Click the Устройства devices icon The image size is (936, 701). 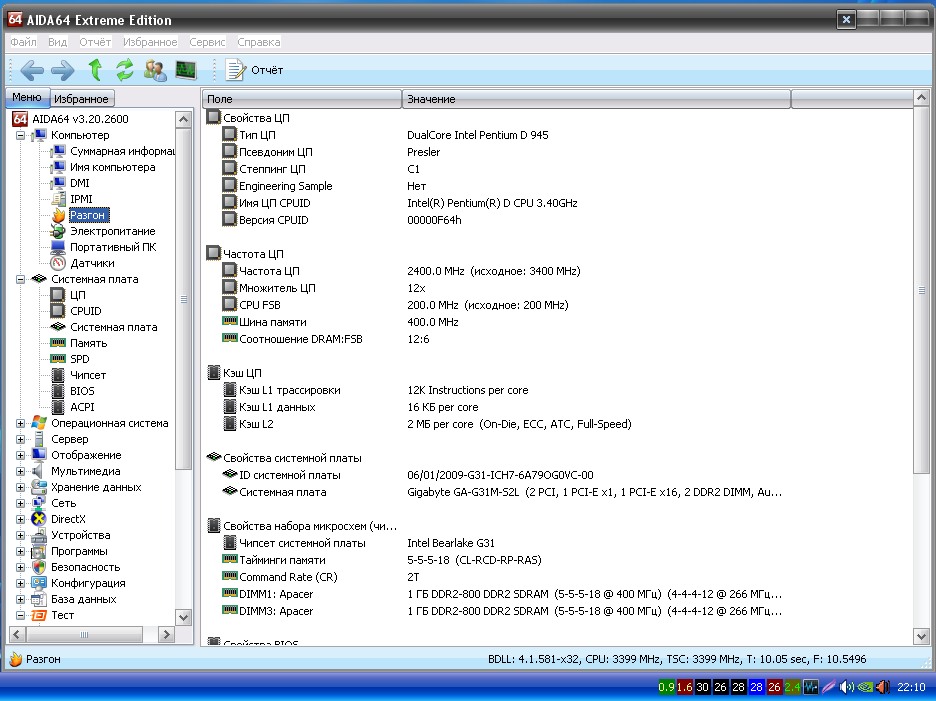[x=39, y=536]
